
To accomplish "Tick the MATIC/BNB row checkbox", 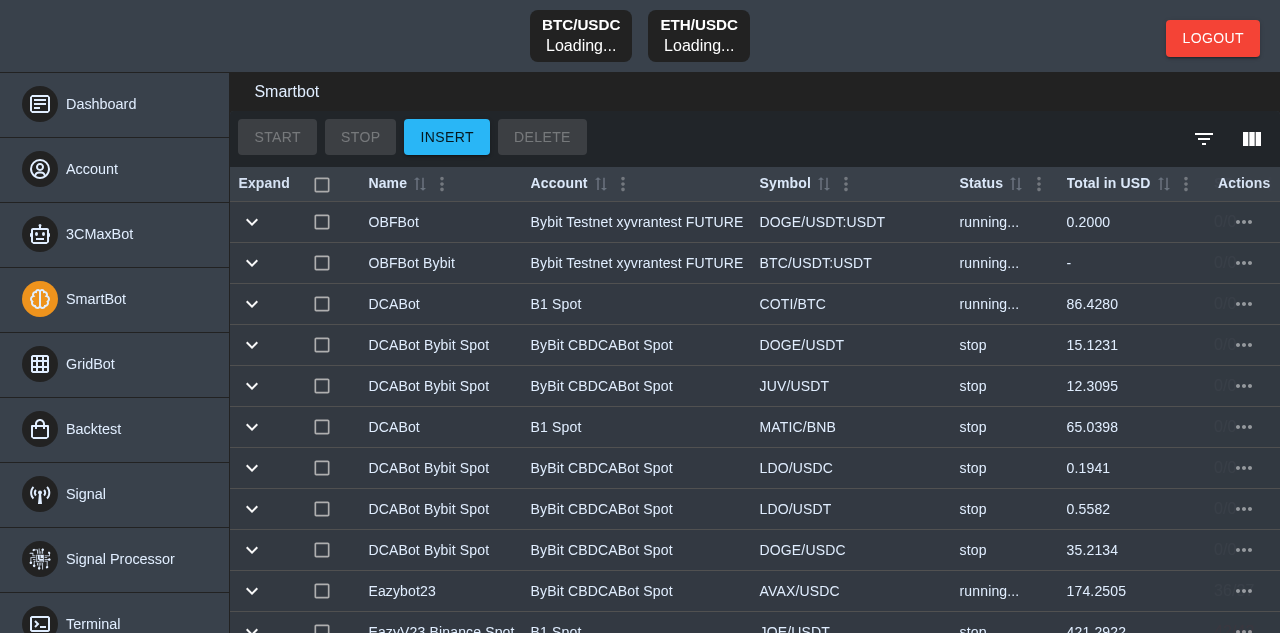I will tap(322, 427).
